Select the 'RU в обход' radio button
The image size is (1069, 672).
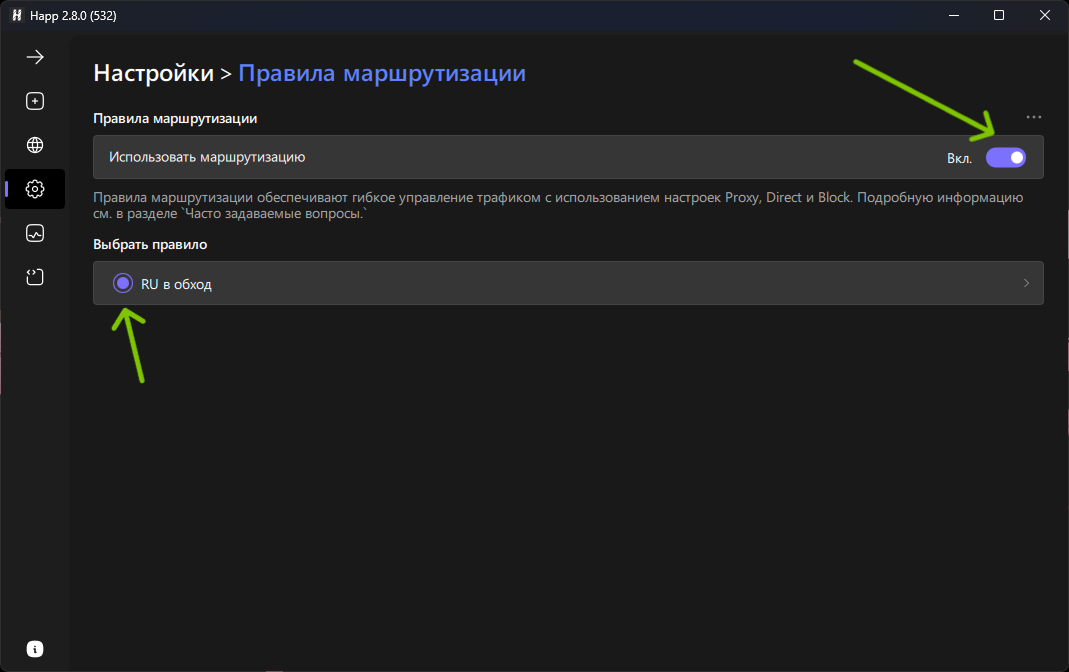(122, 284)
